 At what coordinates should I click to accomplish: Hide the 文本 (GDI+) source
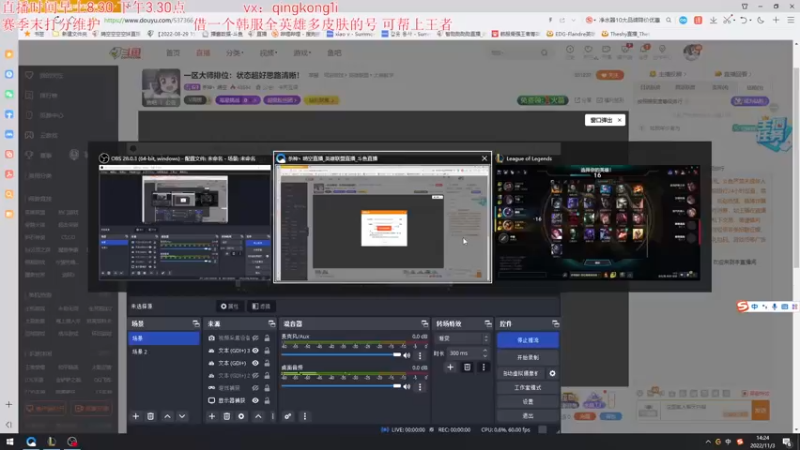point(255,363)
